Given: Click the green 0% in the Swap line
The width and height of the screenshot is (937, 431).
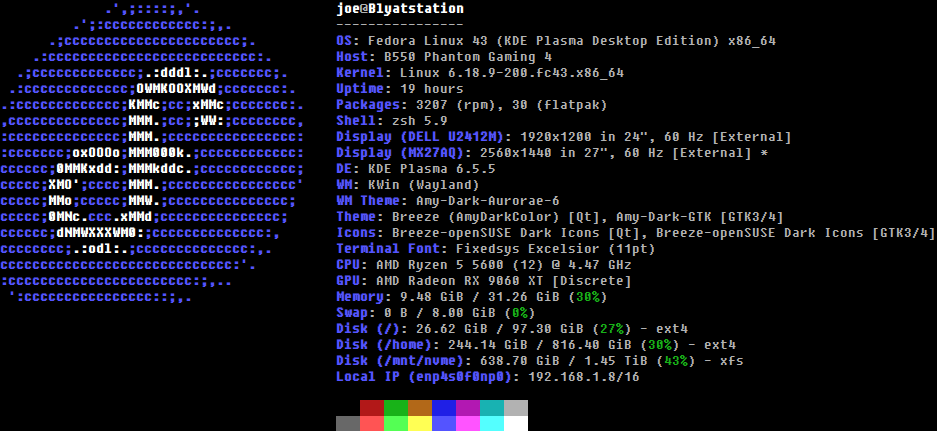Looking at the screenshot, I should click(x=520, y=313).
